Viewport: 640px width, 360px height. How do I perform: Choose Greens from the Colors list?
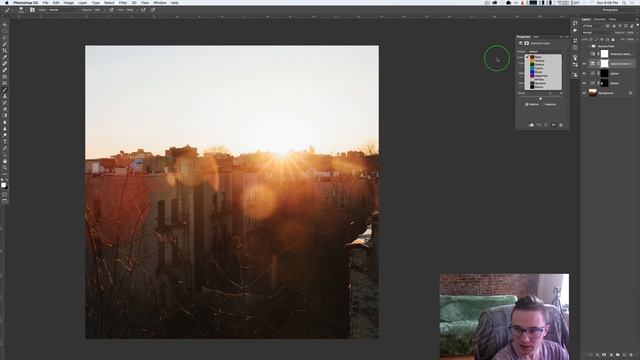coord(544,64)
